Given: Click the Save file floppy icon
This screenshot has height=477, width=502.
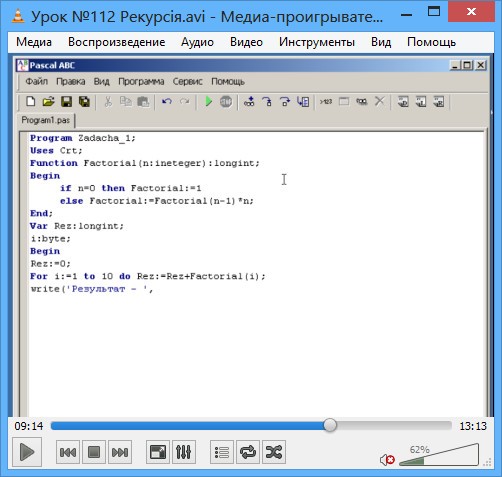Looking at the screenshot, I should coord(66,101).
